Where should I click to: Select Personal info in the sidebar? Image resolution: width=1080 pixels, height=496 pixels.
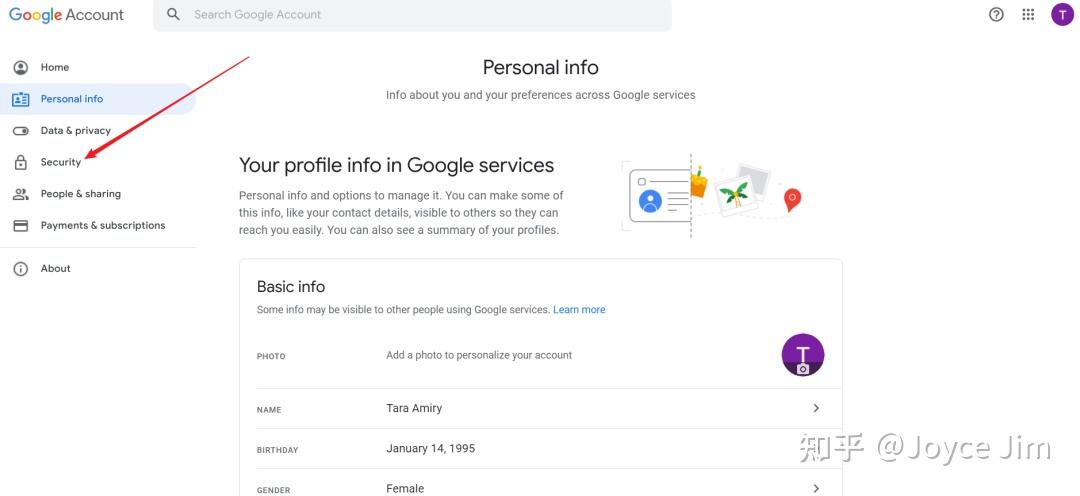72,99
